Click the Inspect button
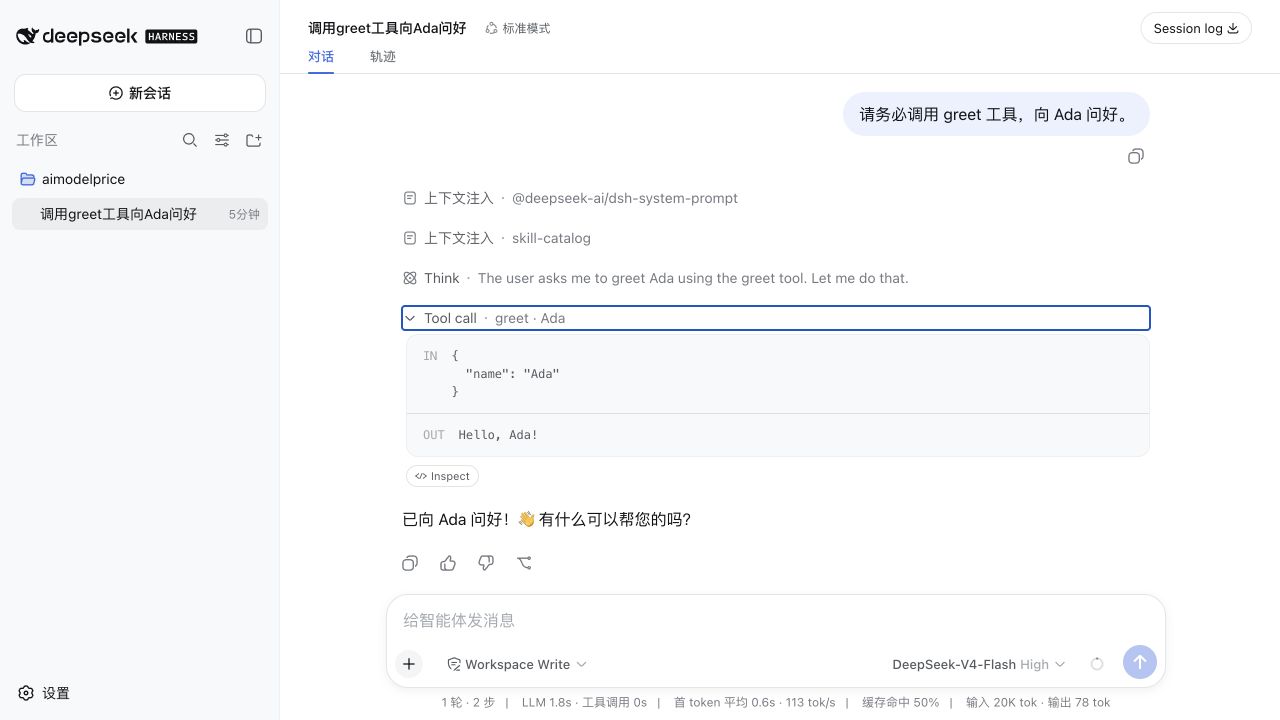1280x720 pixels. point(442,476)
